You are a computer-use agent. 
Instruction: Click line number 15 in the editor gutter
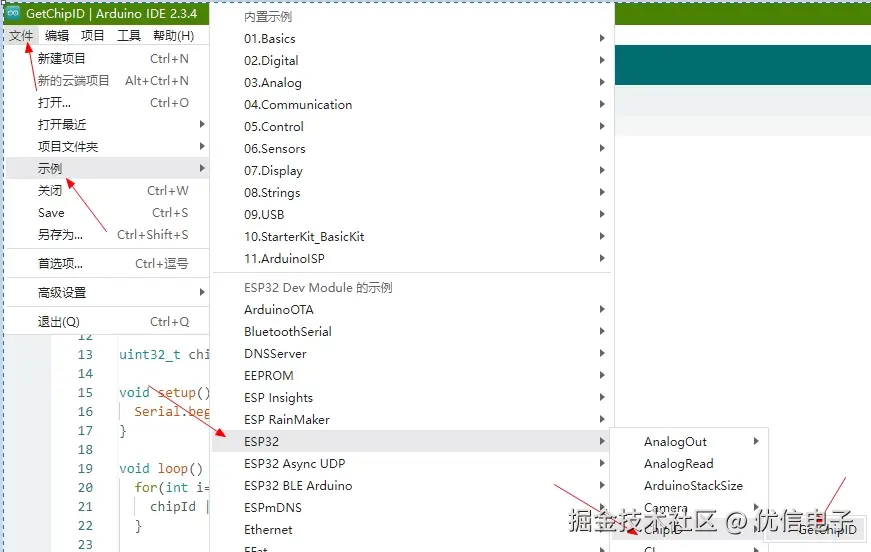point(85,393)
